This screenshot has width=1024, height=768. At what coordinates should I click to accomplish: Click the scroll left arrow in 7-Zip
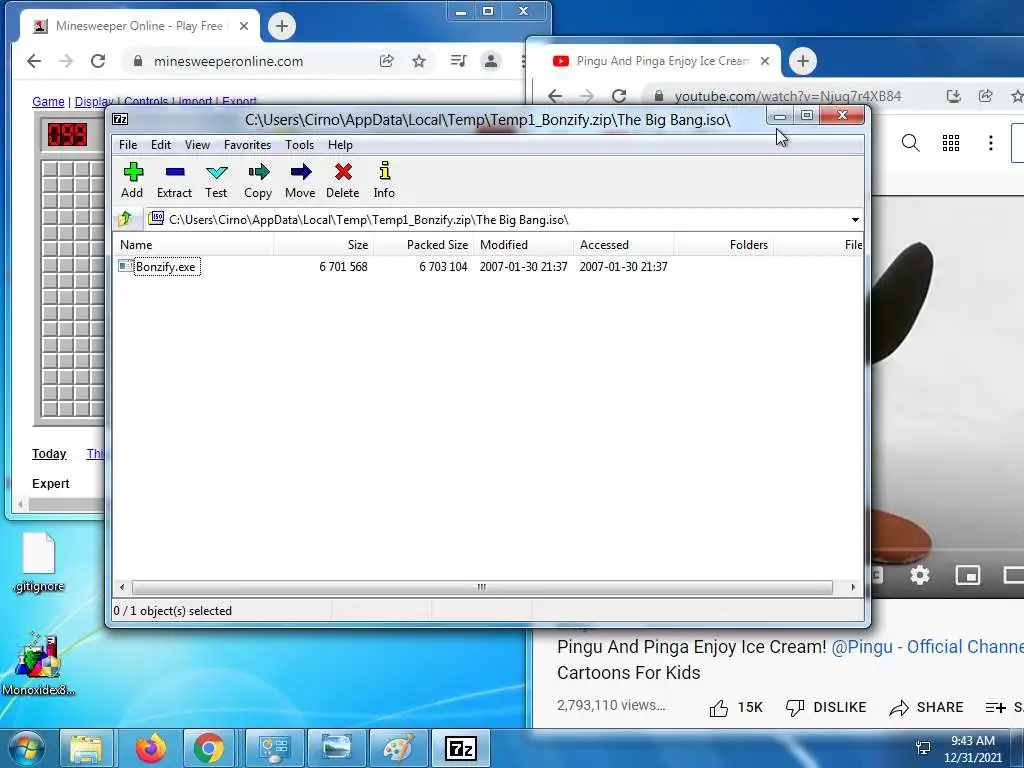coord(122,587)
